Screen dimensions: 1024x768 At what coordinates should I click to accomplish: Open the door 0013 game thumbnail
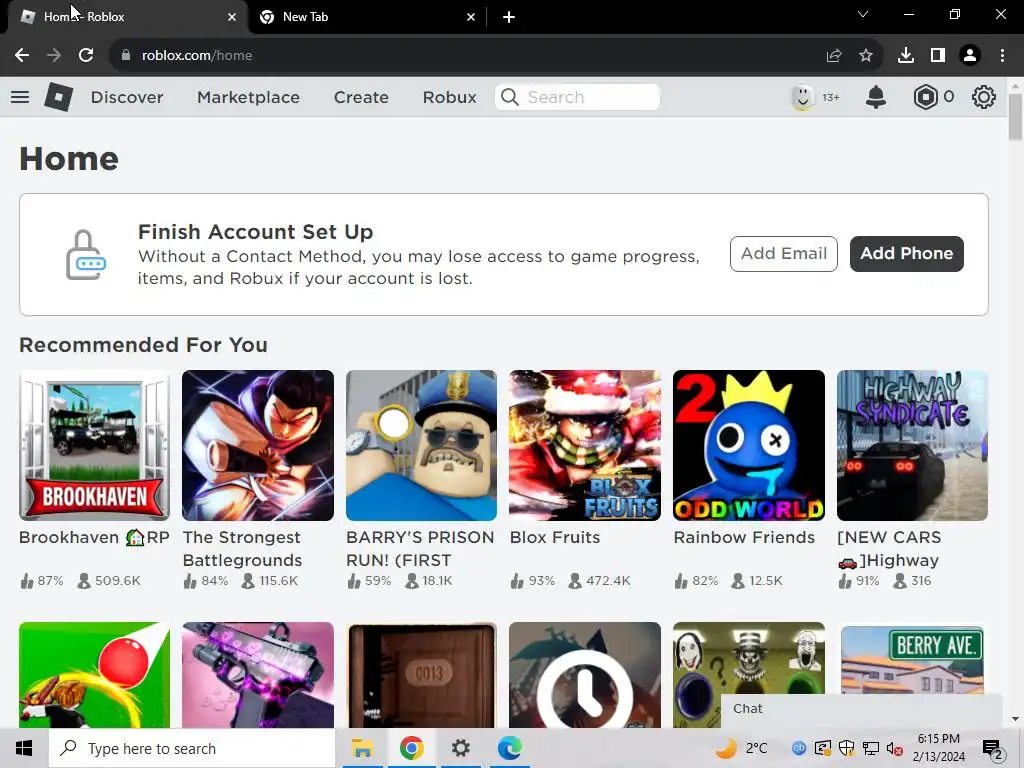[x=421, y=675]
